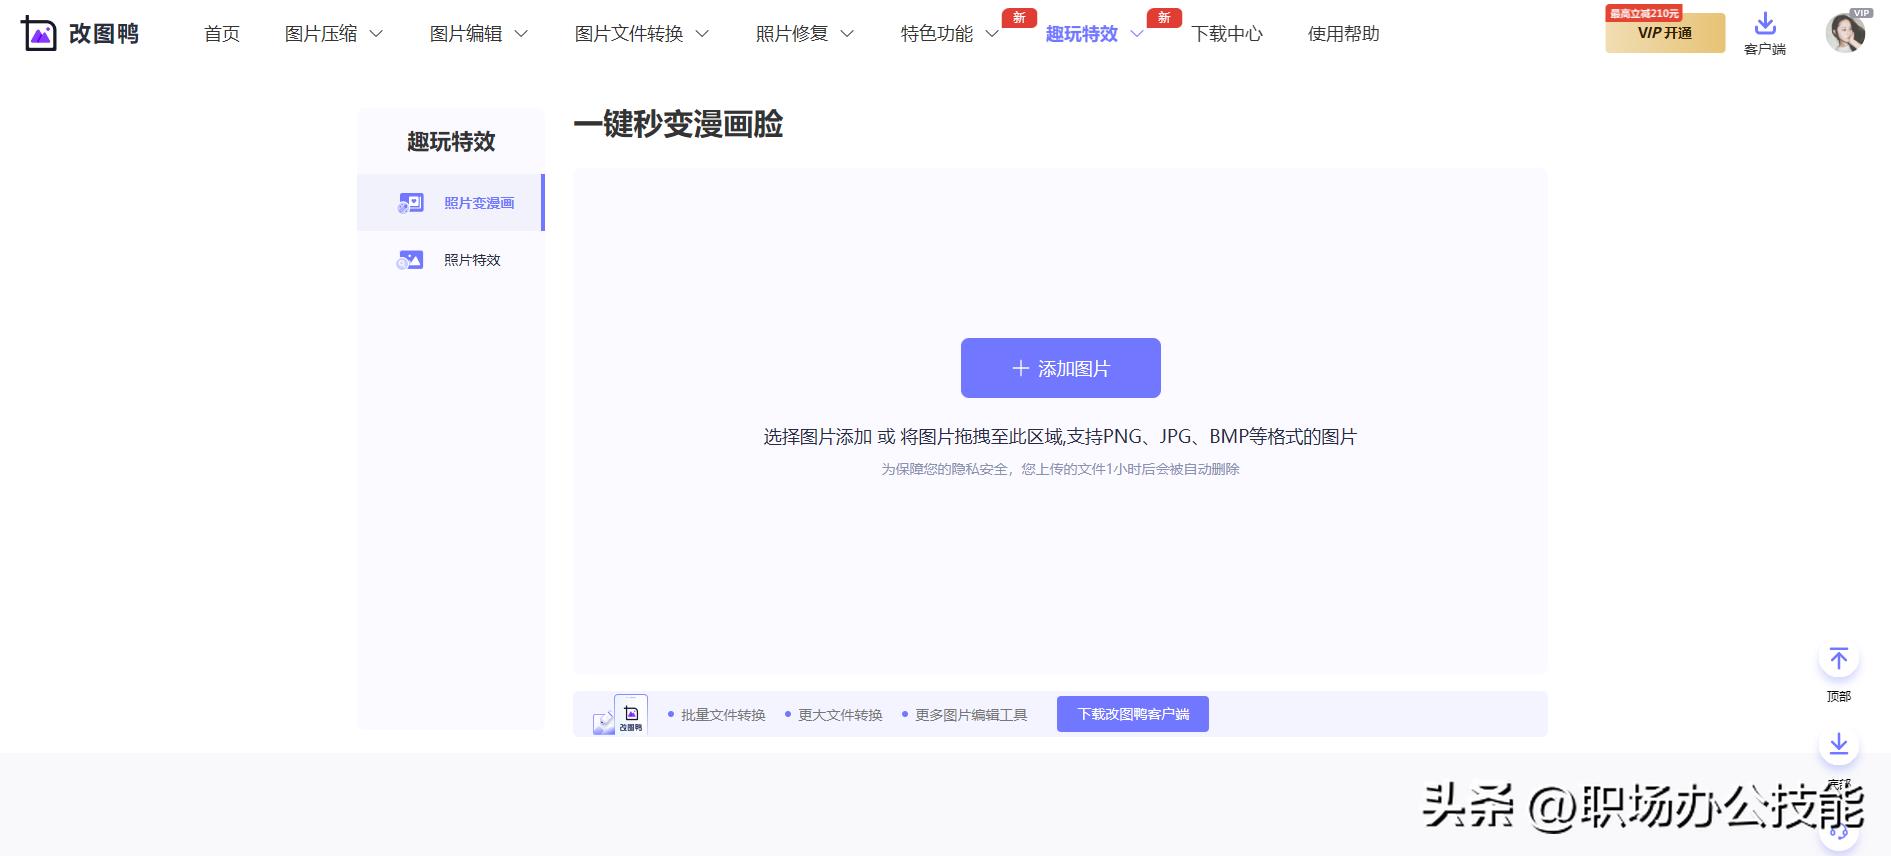Screen dimensions: 1891x856
Task: Click the 照片特效 sidebar icon
Action: (x=410, y=260)
